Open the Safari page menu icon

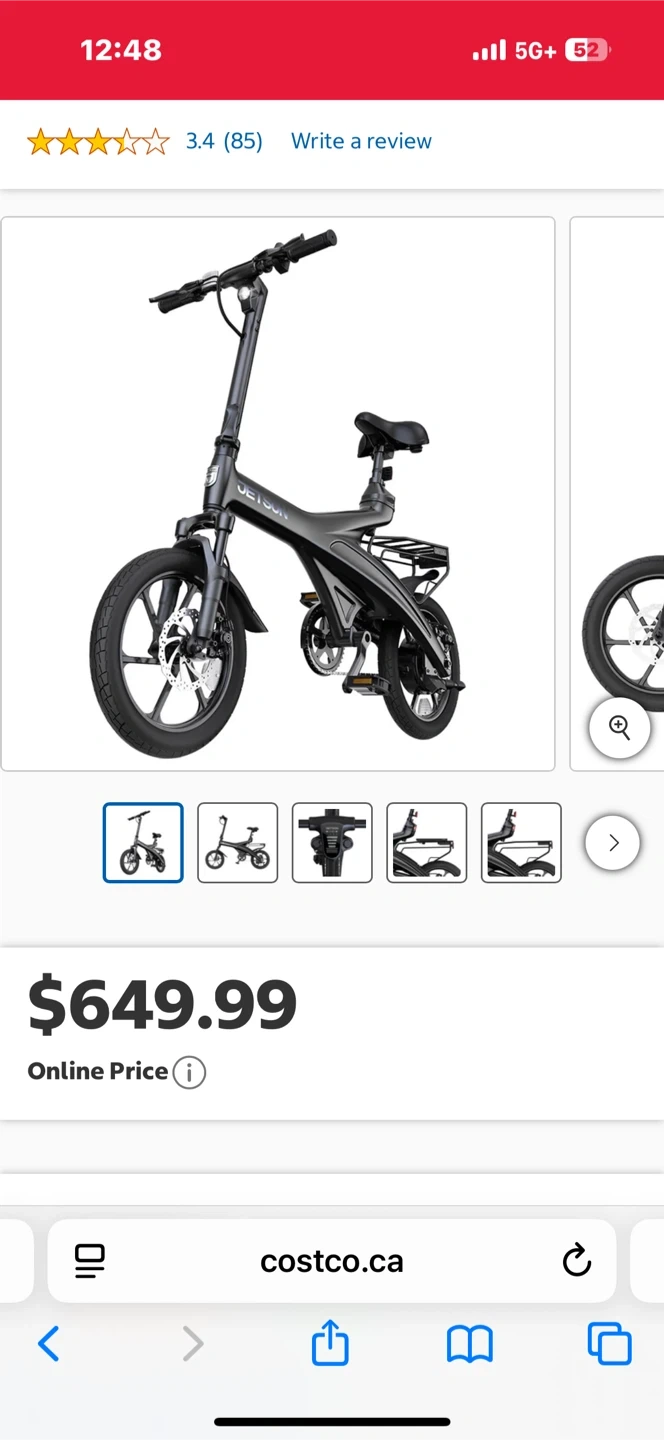point(90,1261)
